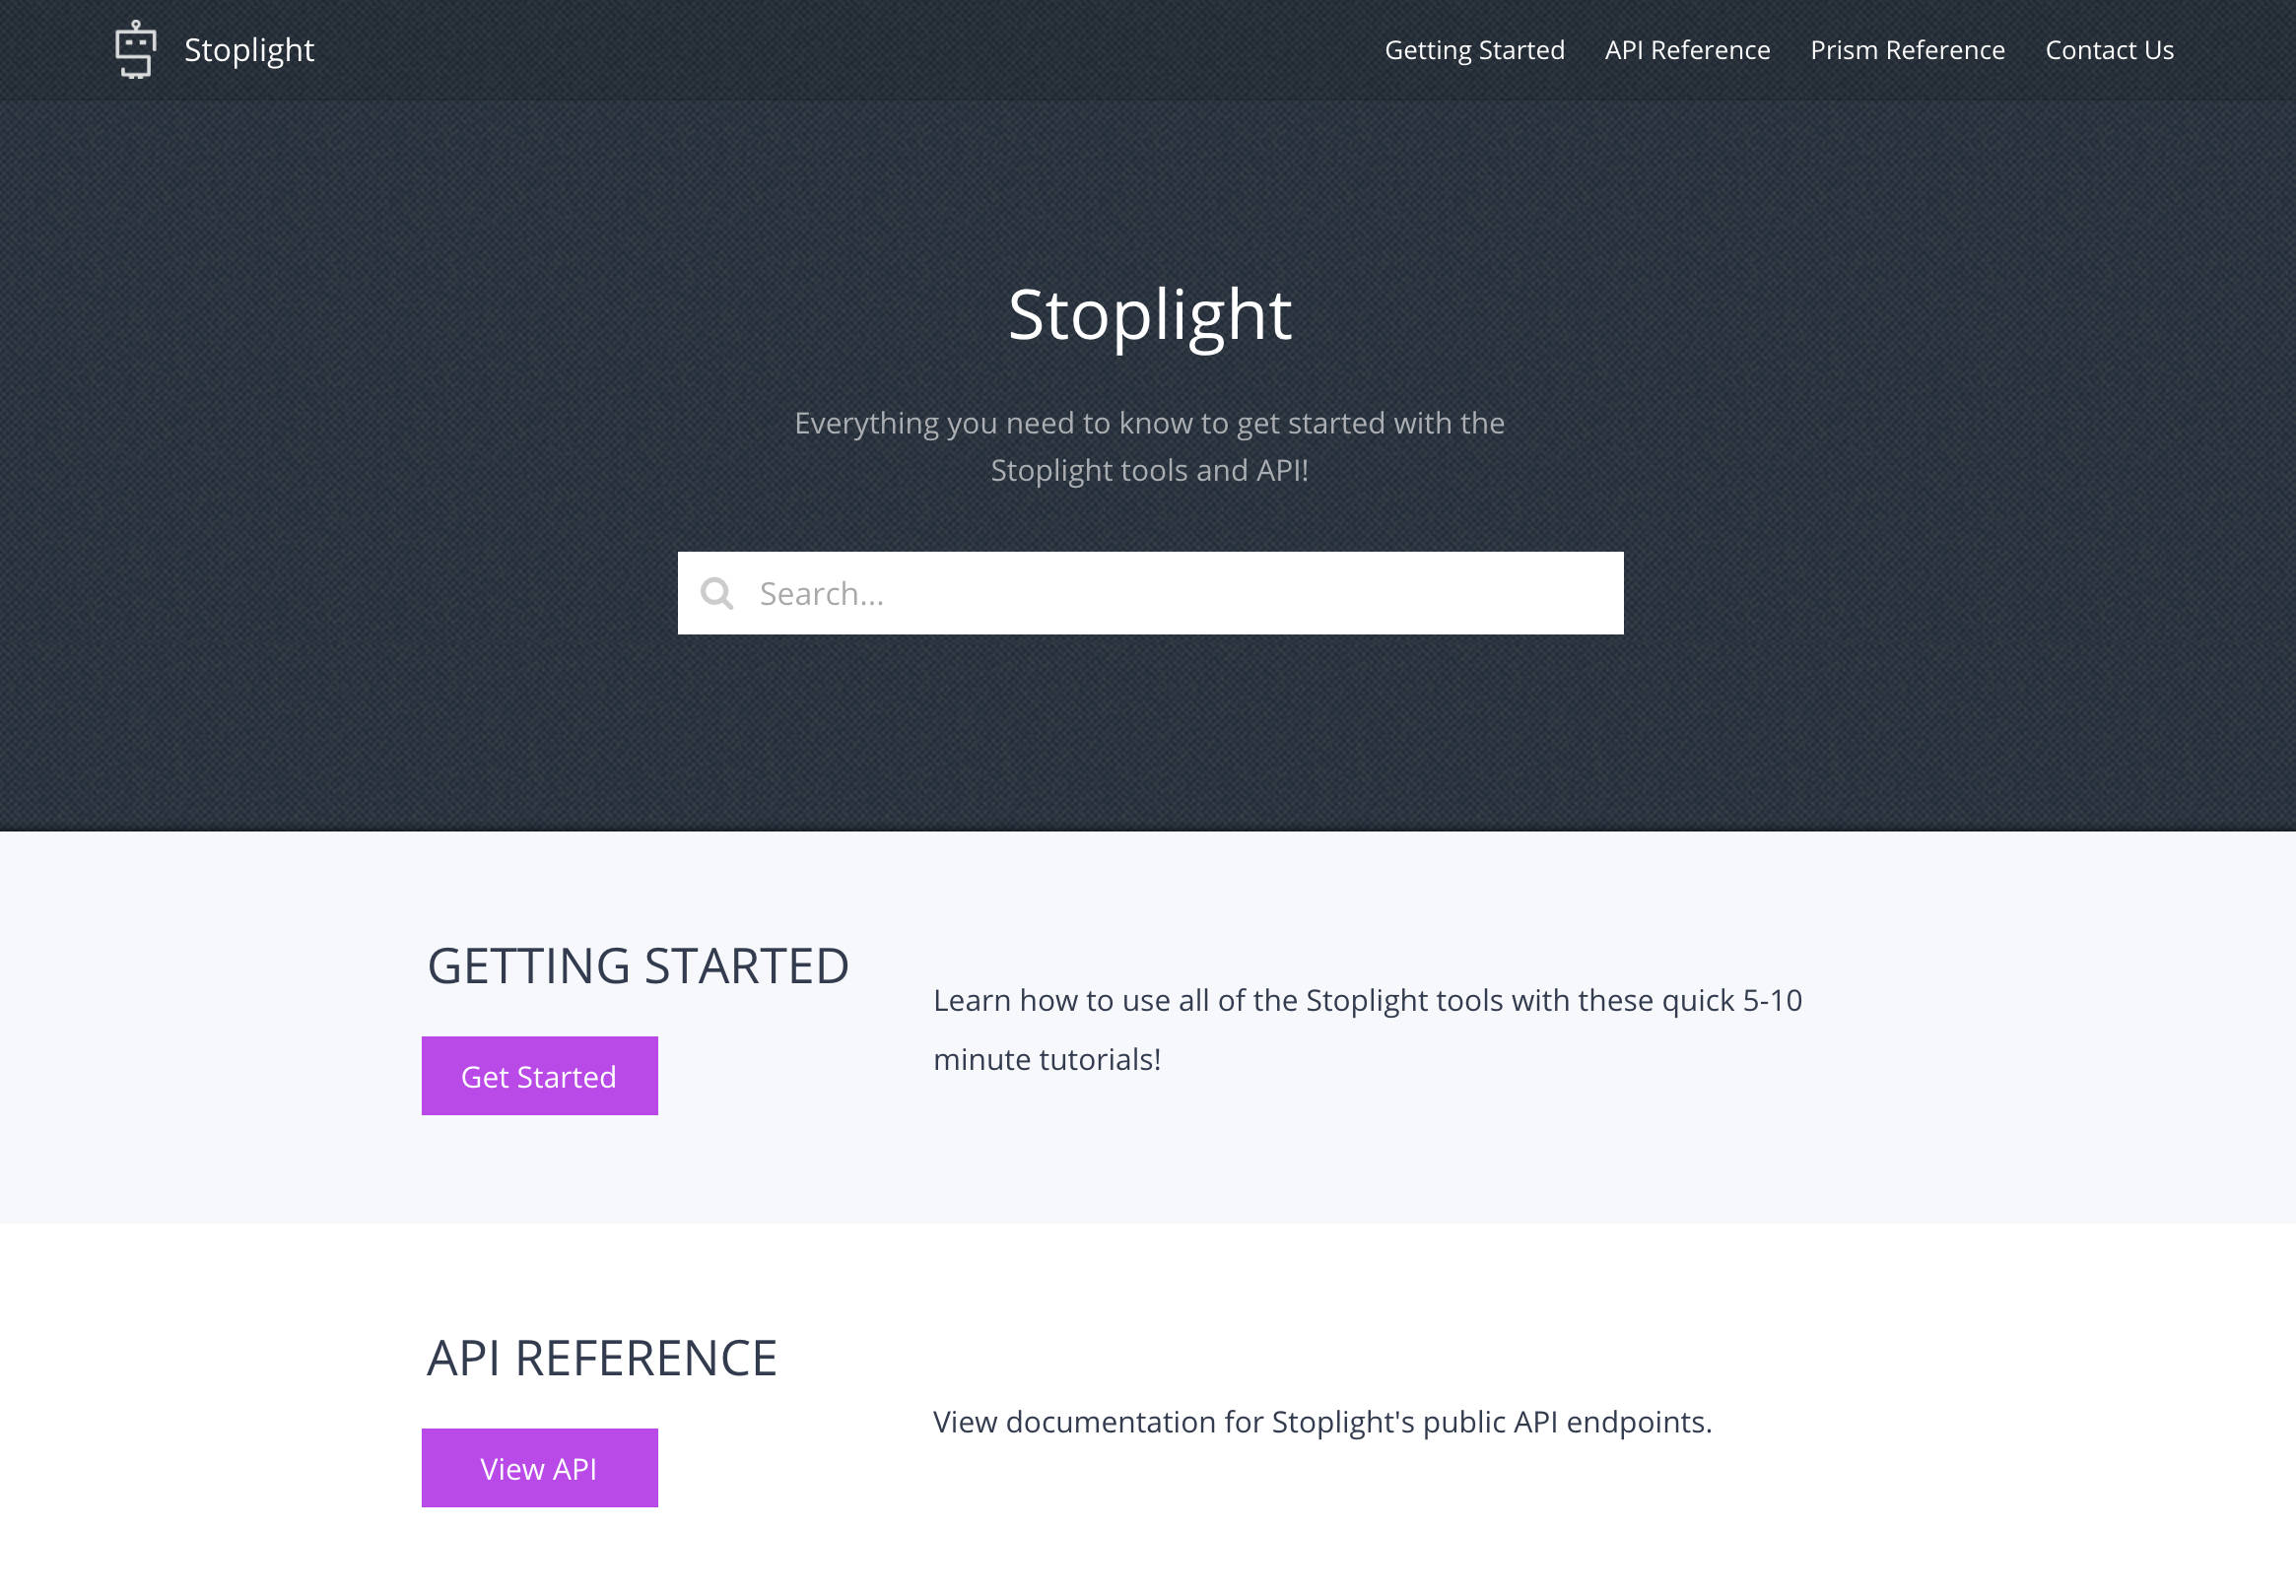Select the Stoplight brand name in header
Image resolution: width=2296 pixels, height=1596 pixels.
tap(249, 49)
